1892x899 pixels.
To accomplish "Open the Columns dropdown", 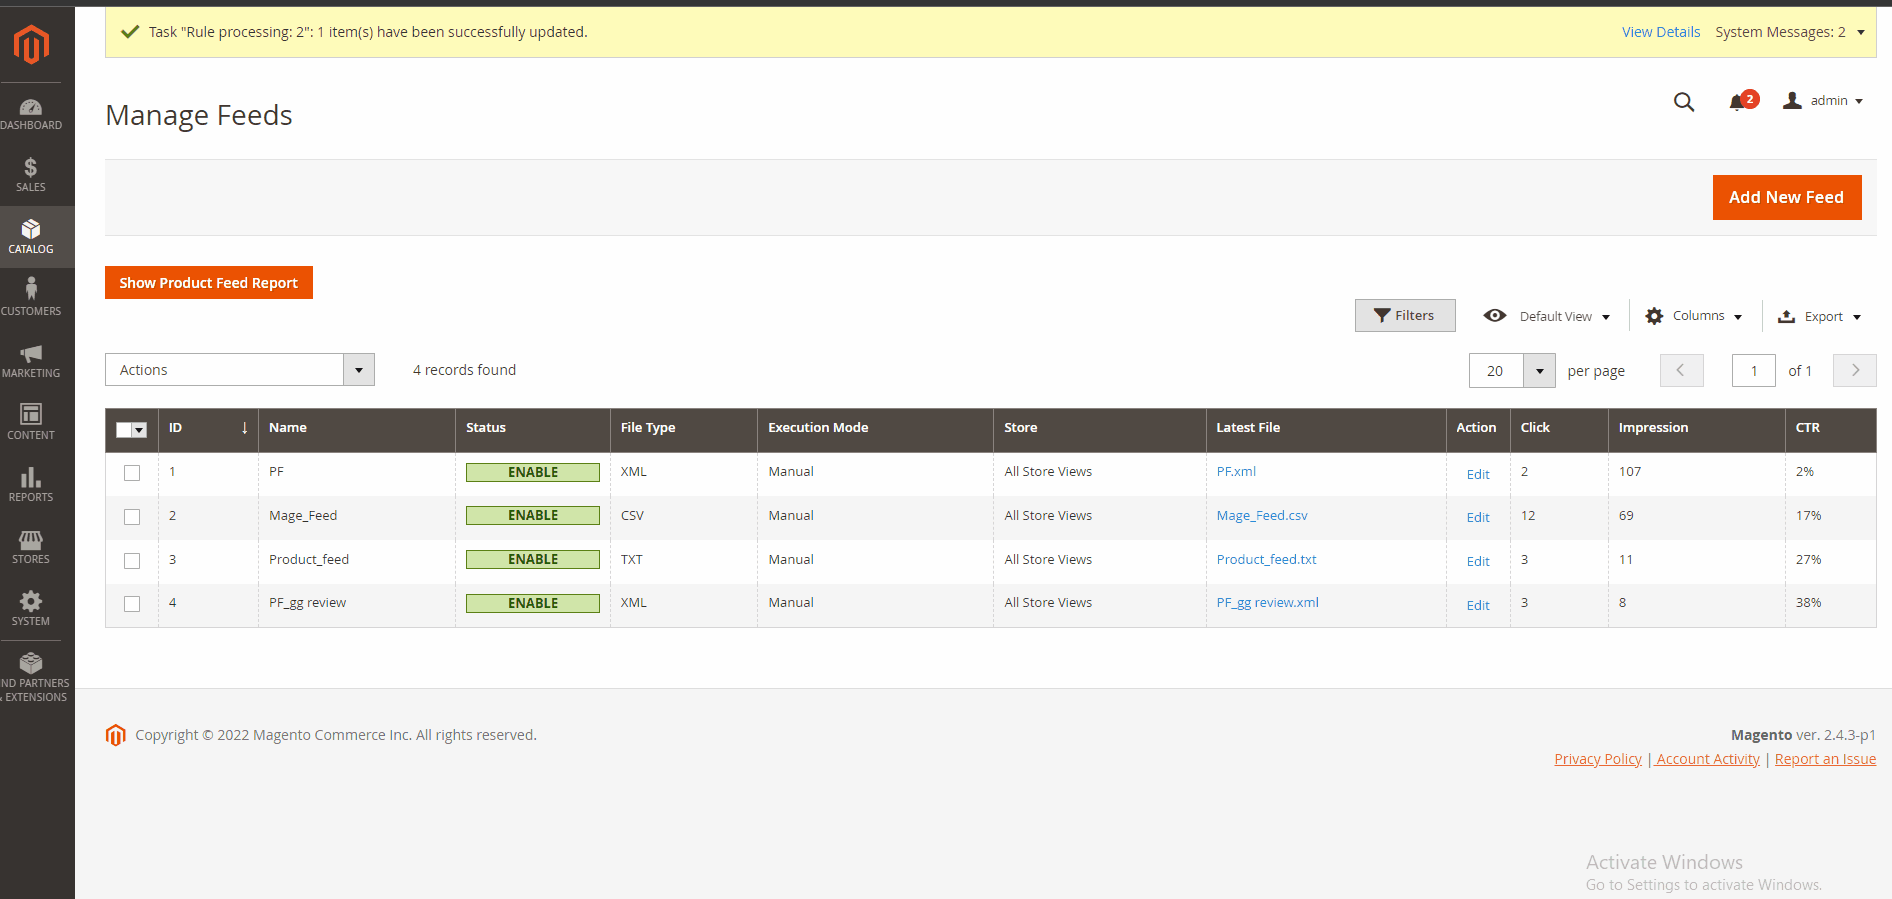I will coord(1695,316).
